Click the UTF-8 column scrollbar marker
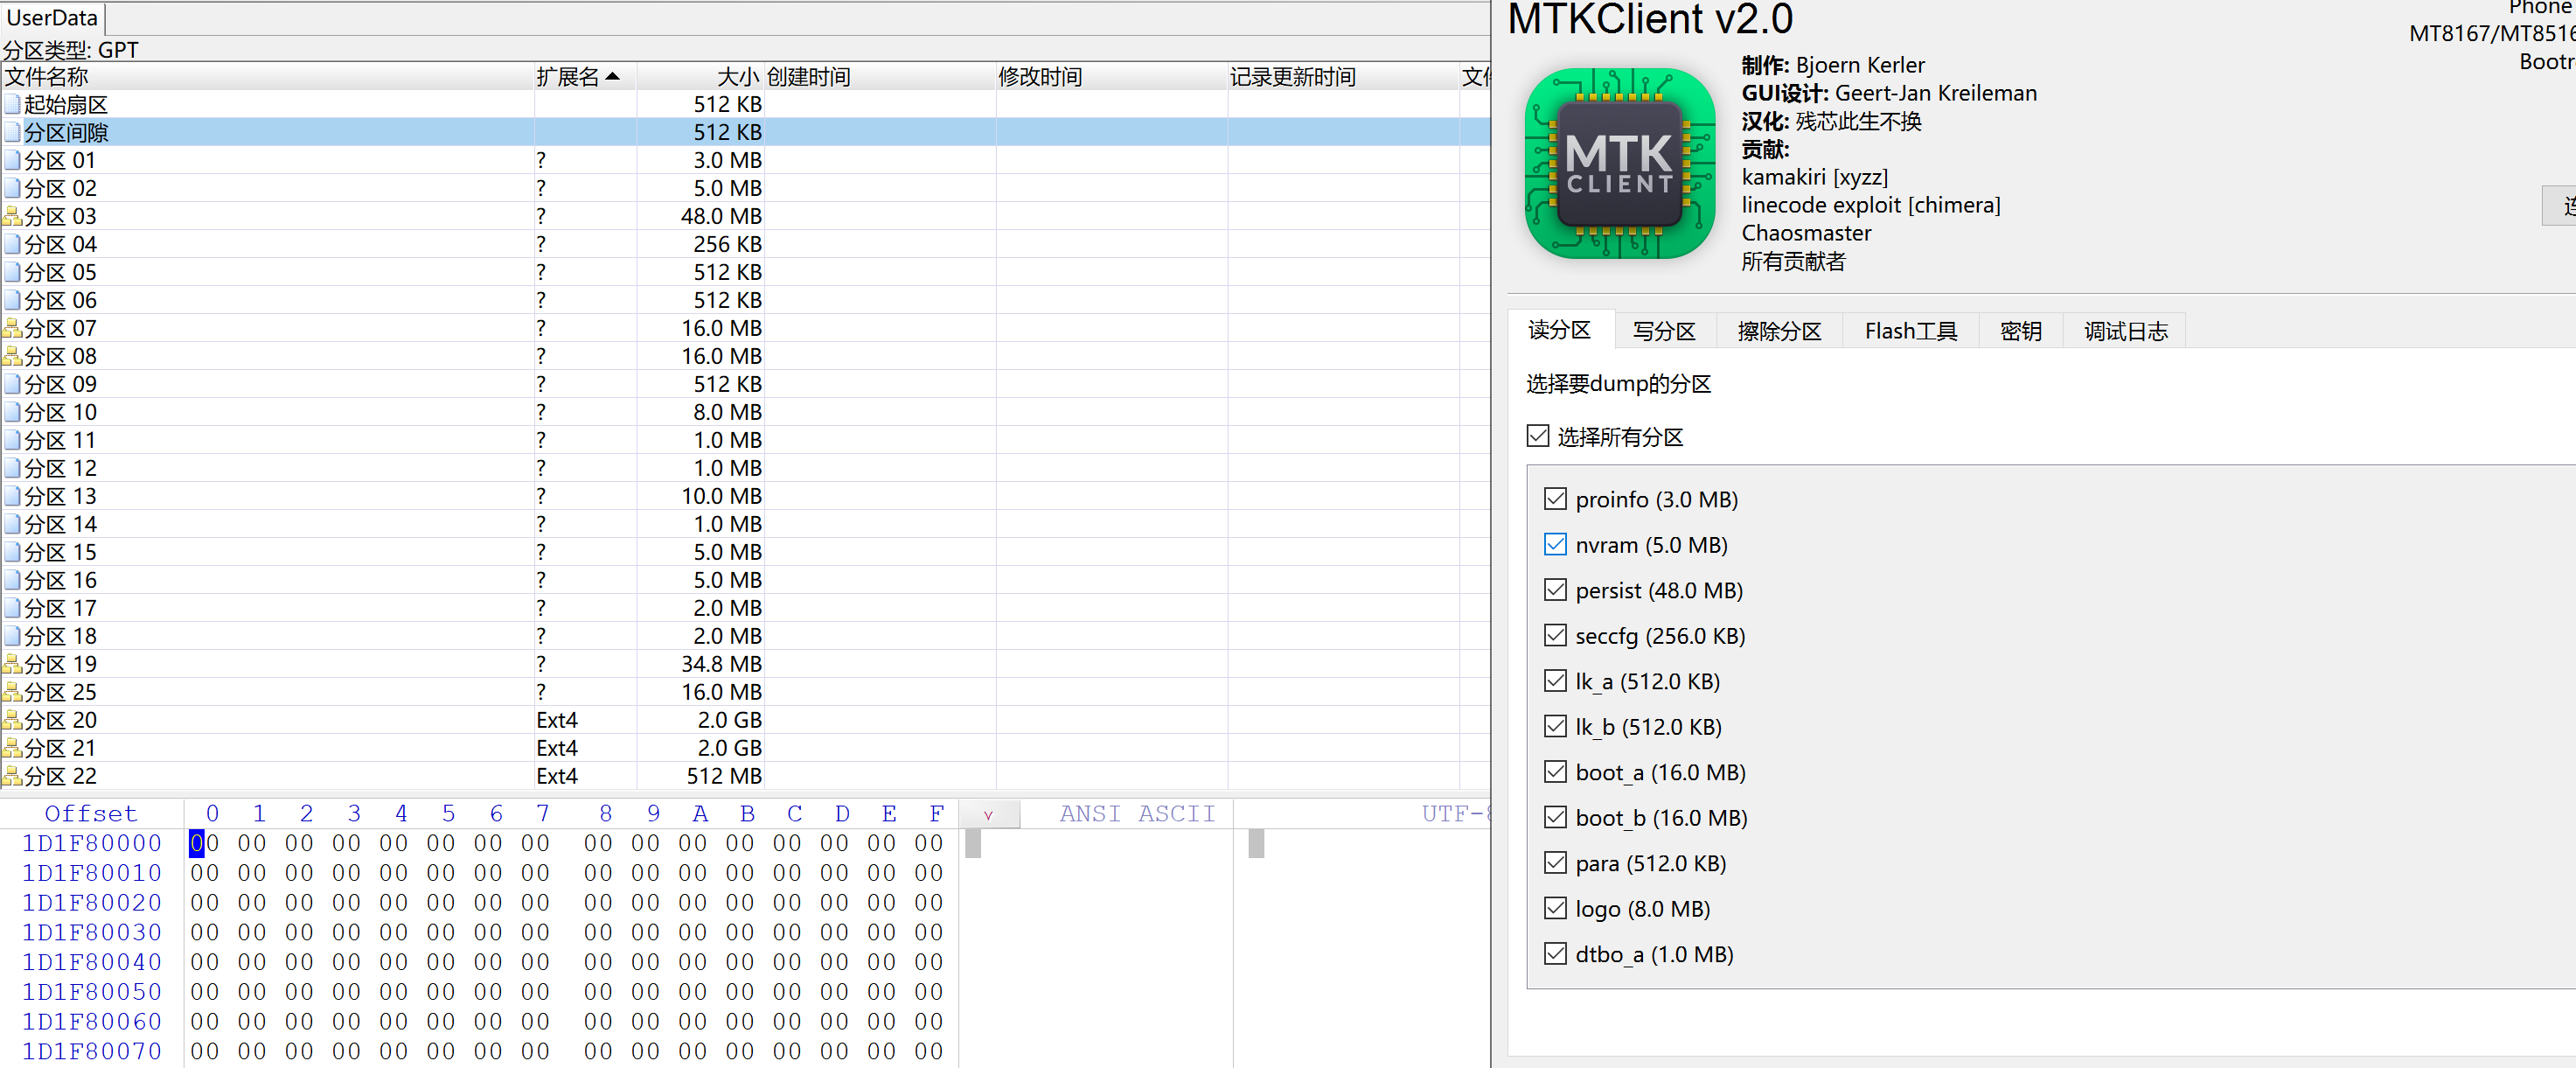Screen dimensions: 2576x1068 tap(1256, 844)
